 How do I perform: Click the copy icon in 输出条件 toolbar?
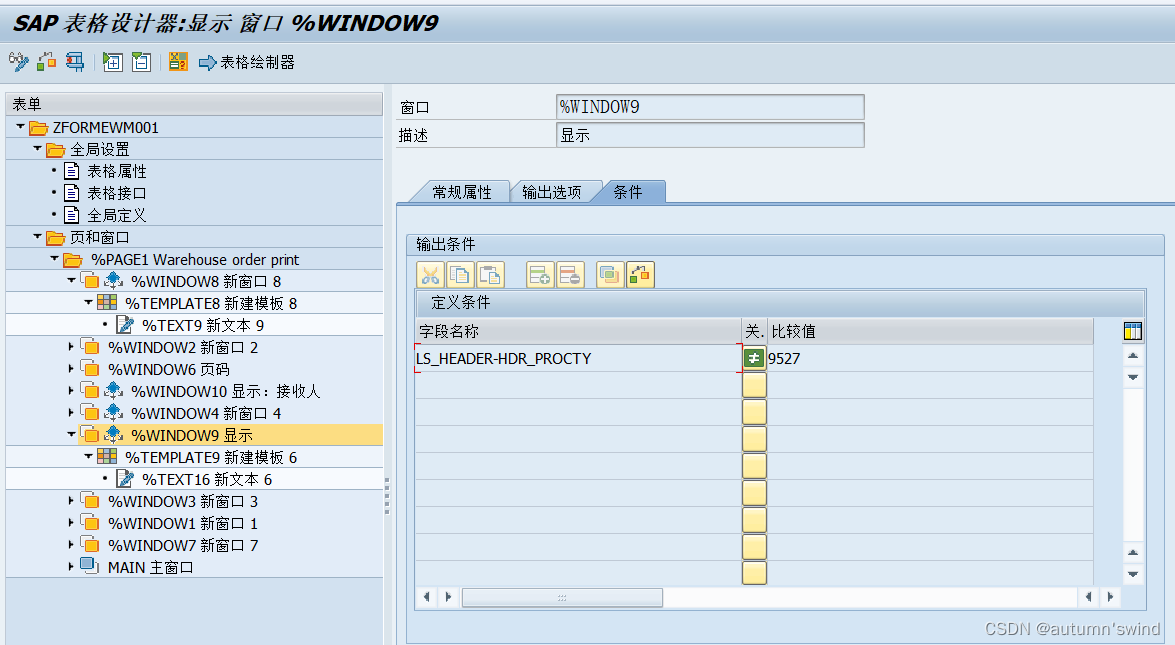(460, 275)
